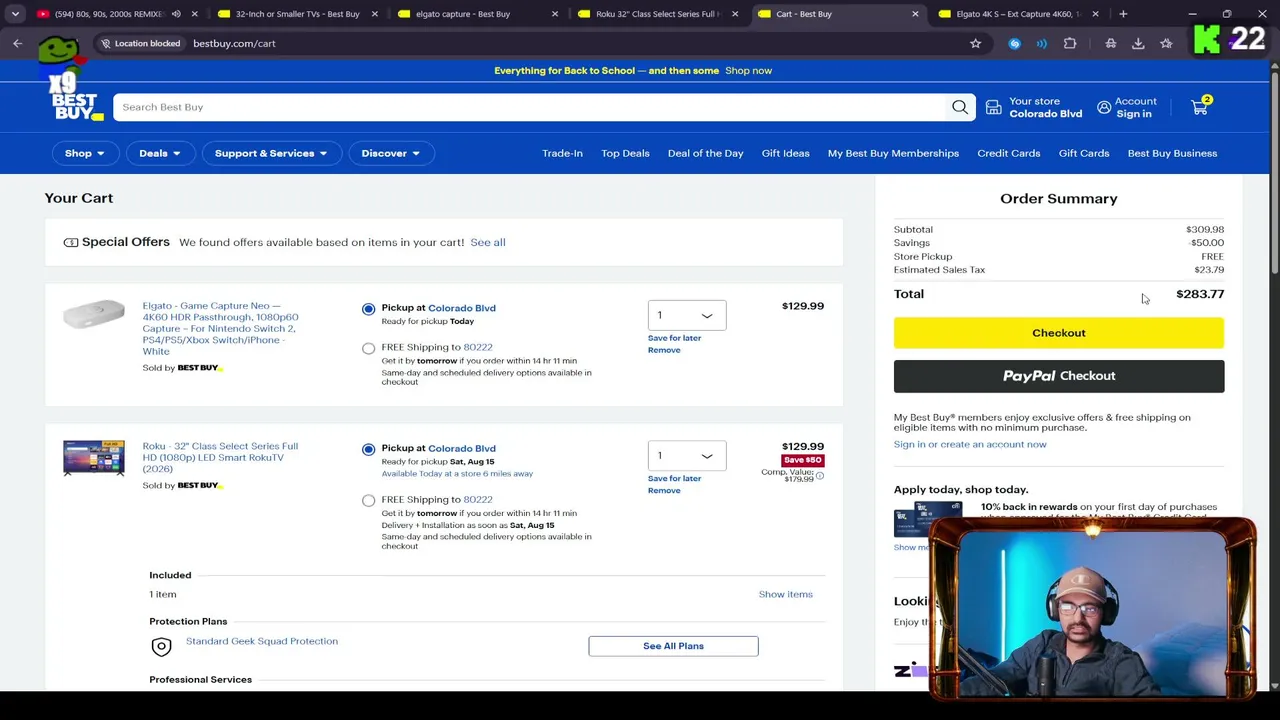Click the Your store Colorado Blvd icon

pyautogui.click(x=993, y=107)
